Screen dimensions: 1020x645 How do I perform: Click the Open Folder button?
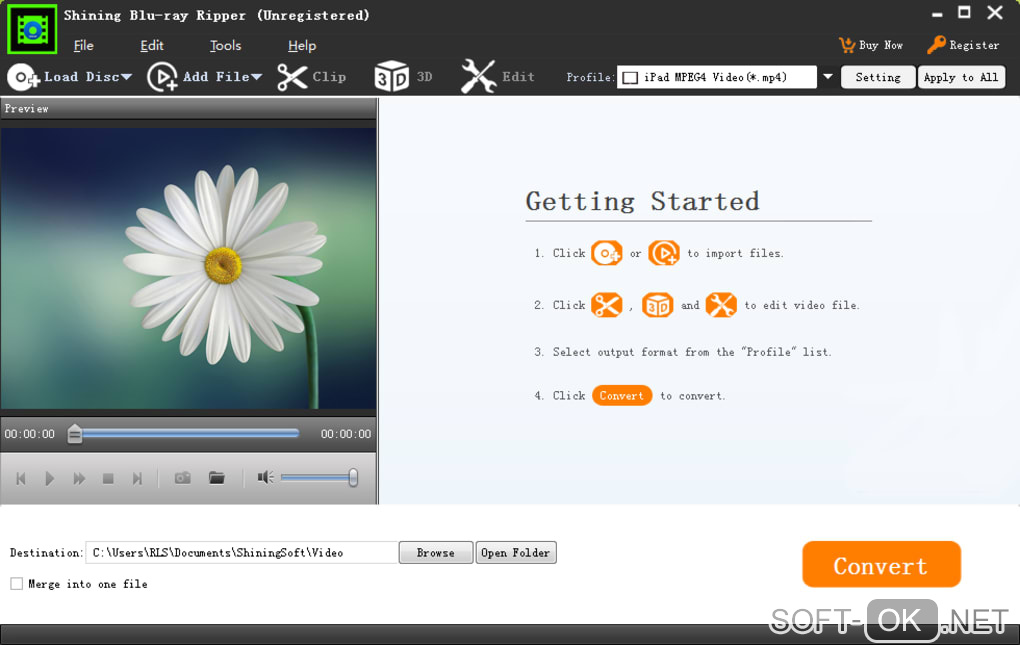(516, 553)
